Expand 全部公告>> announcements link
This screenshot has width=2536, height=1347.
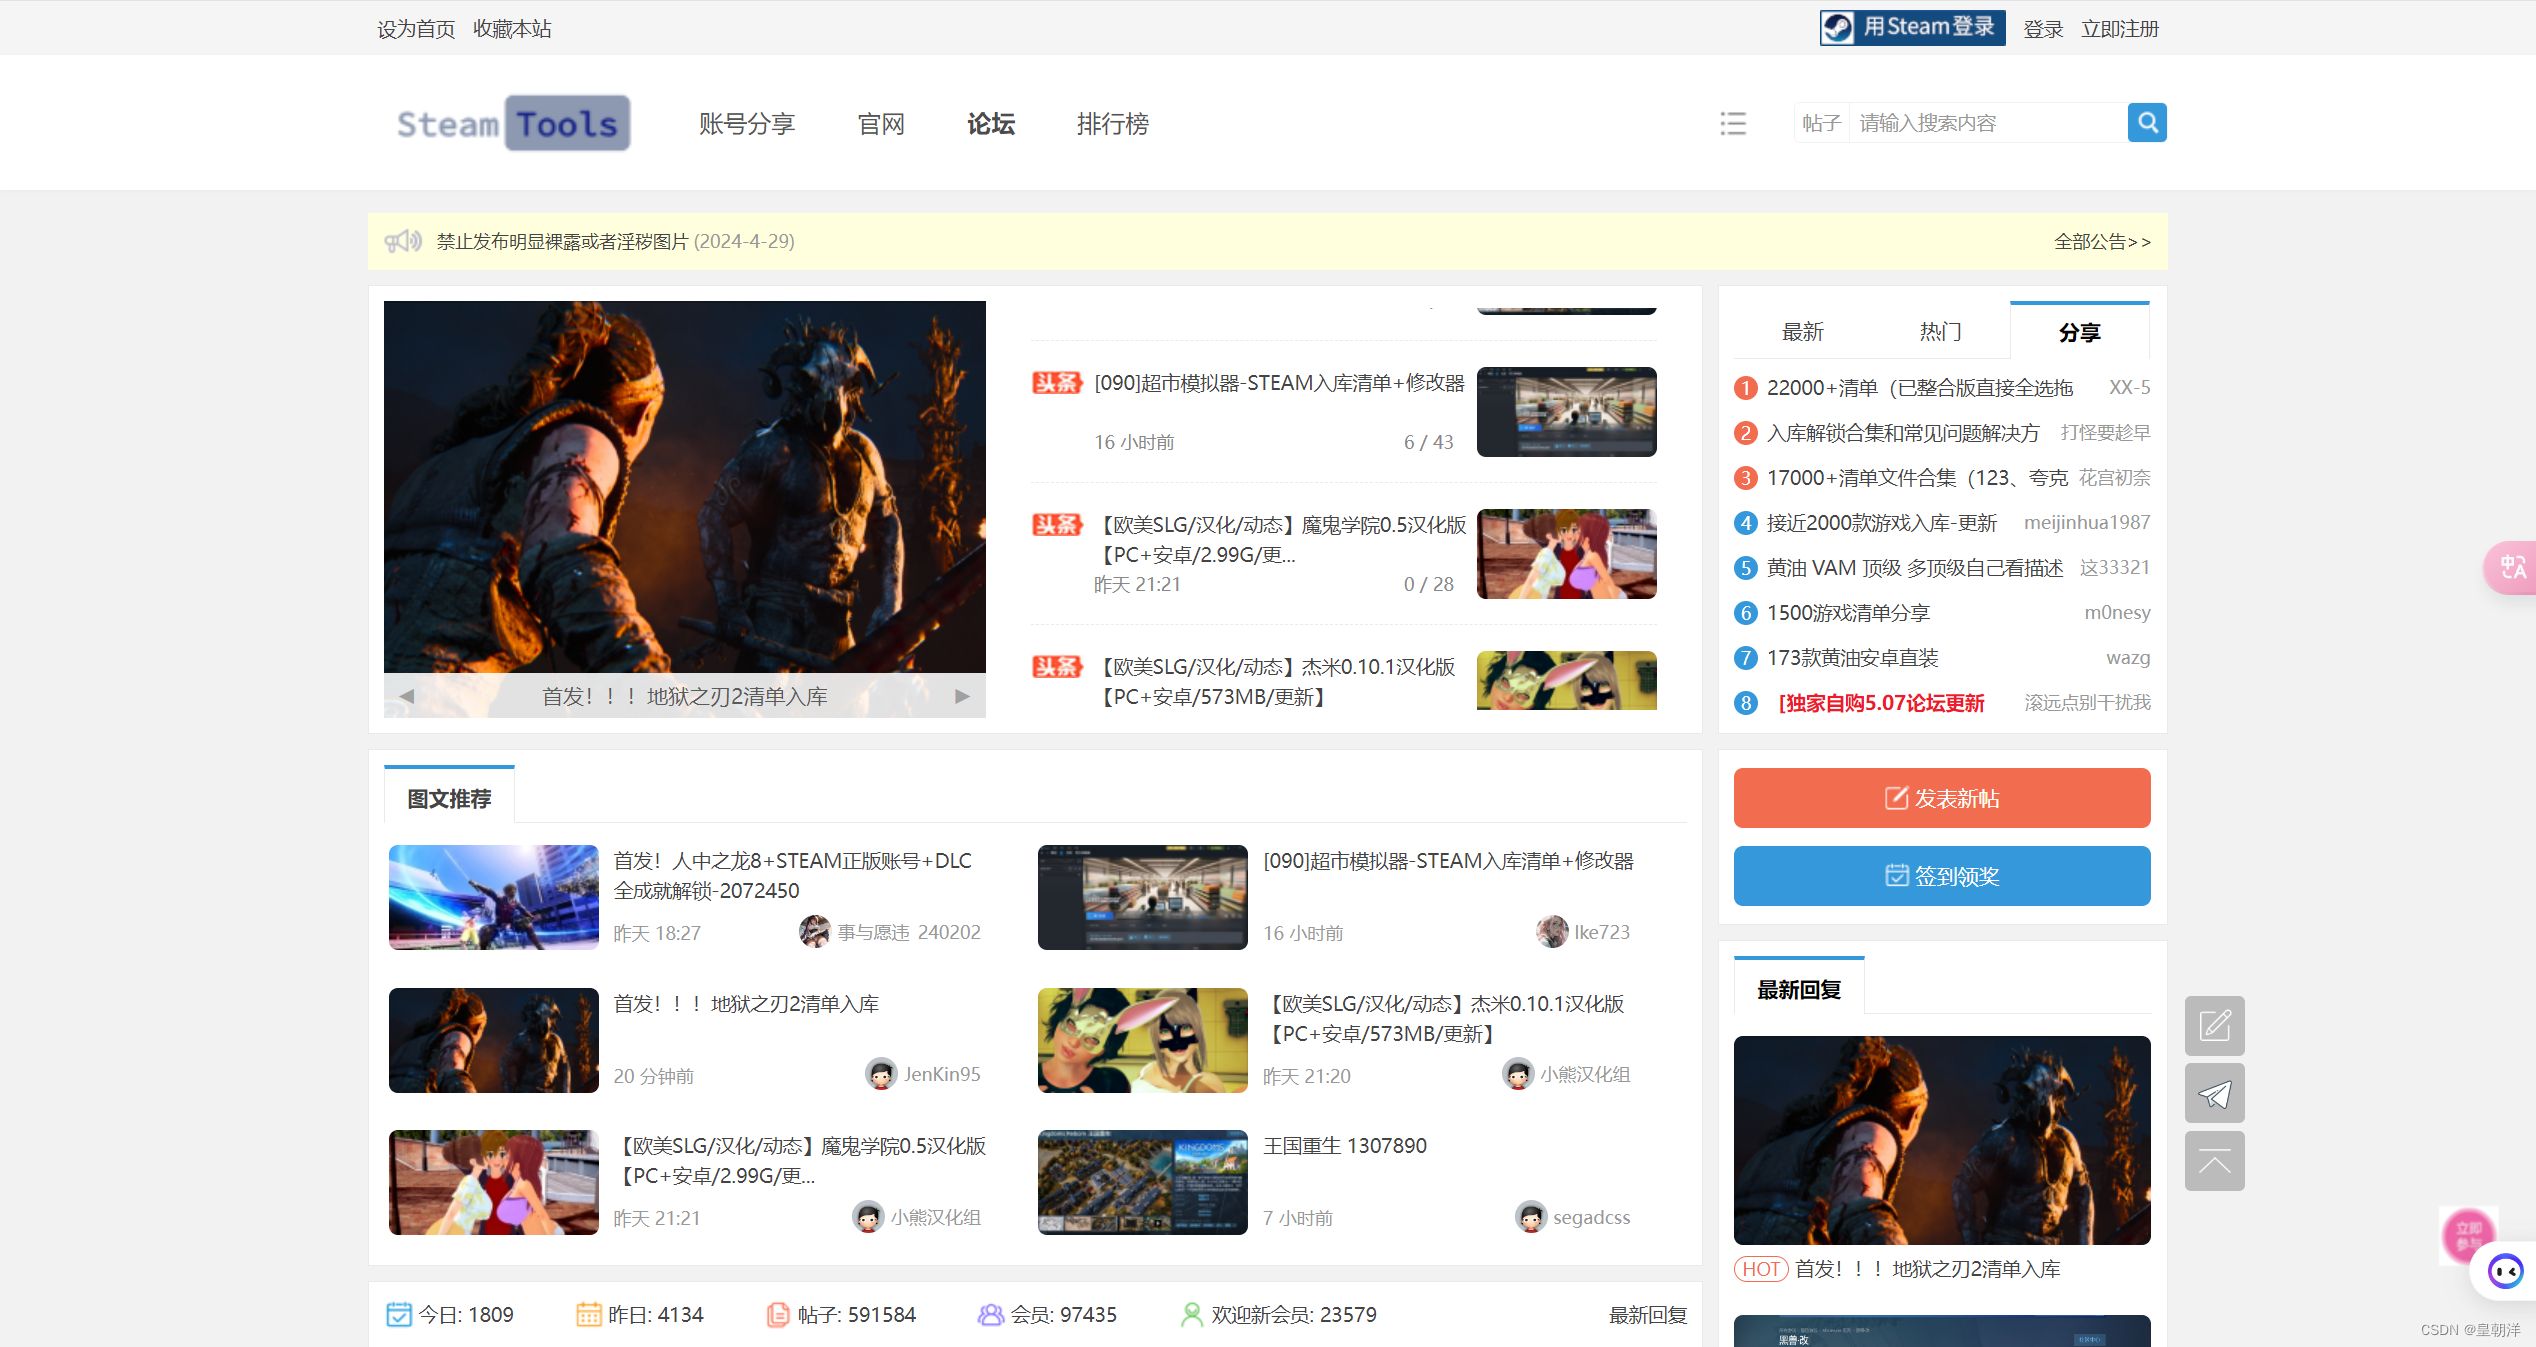tap(2101, 241)
